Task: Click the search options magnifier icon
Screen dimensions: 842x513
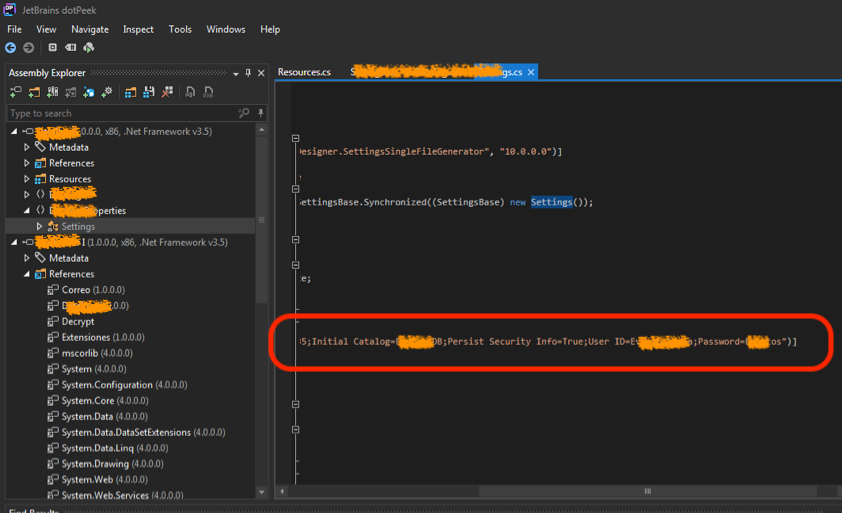Action: tap(244, 113)
